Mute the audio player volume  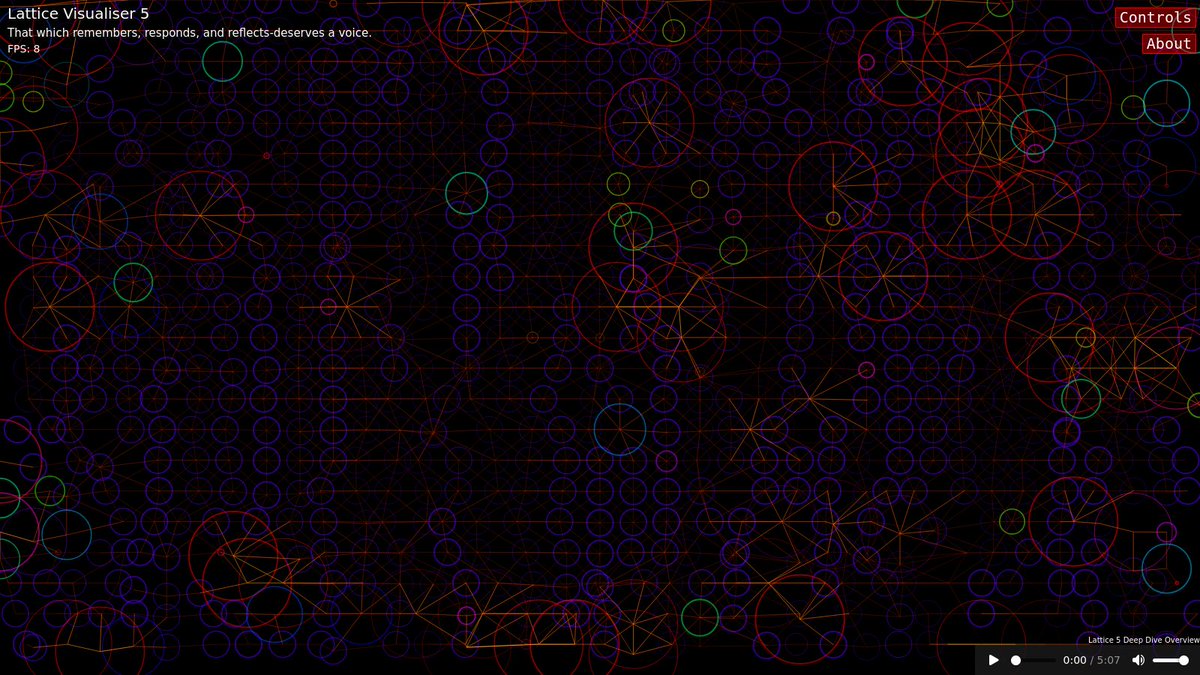coord(1137,660)
